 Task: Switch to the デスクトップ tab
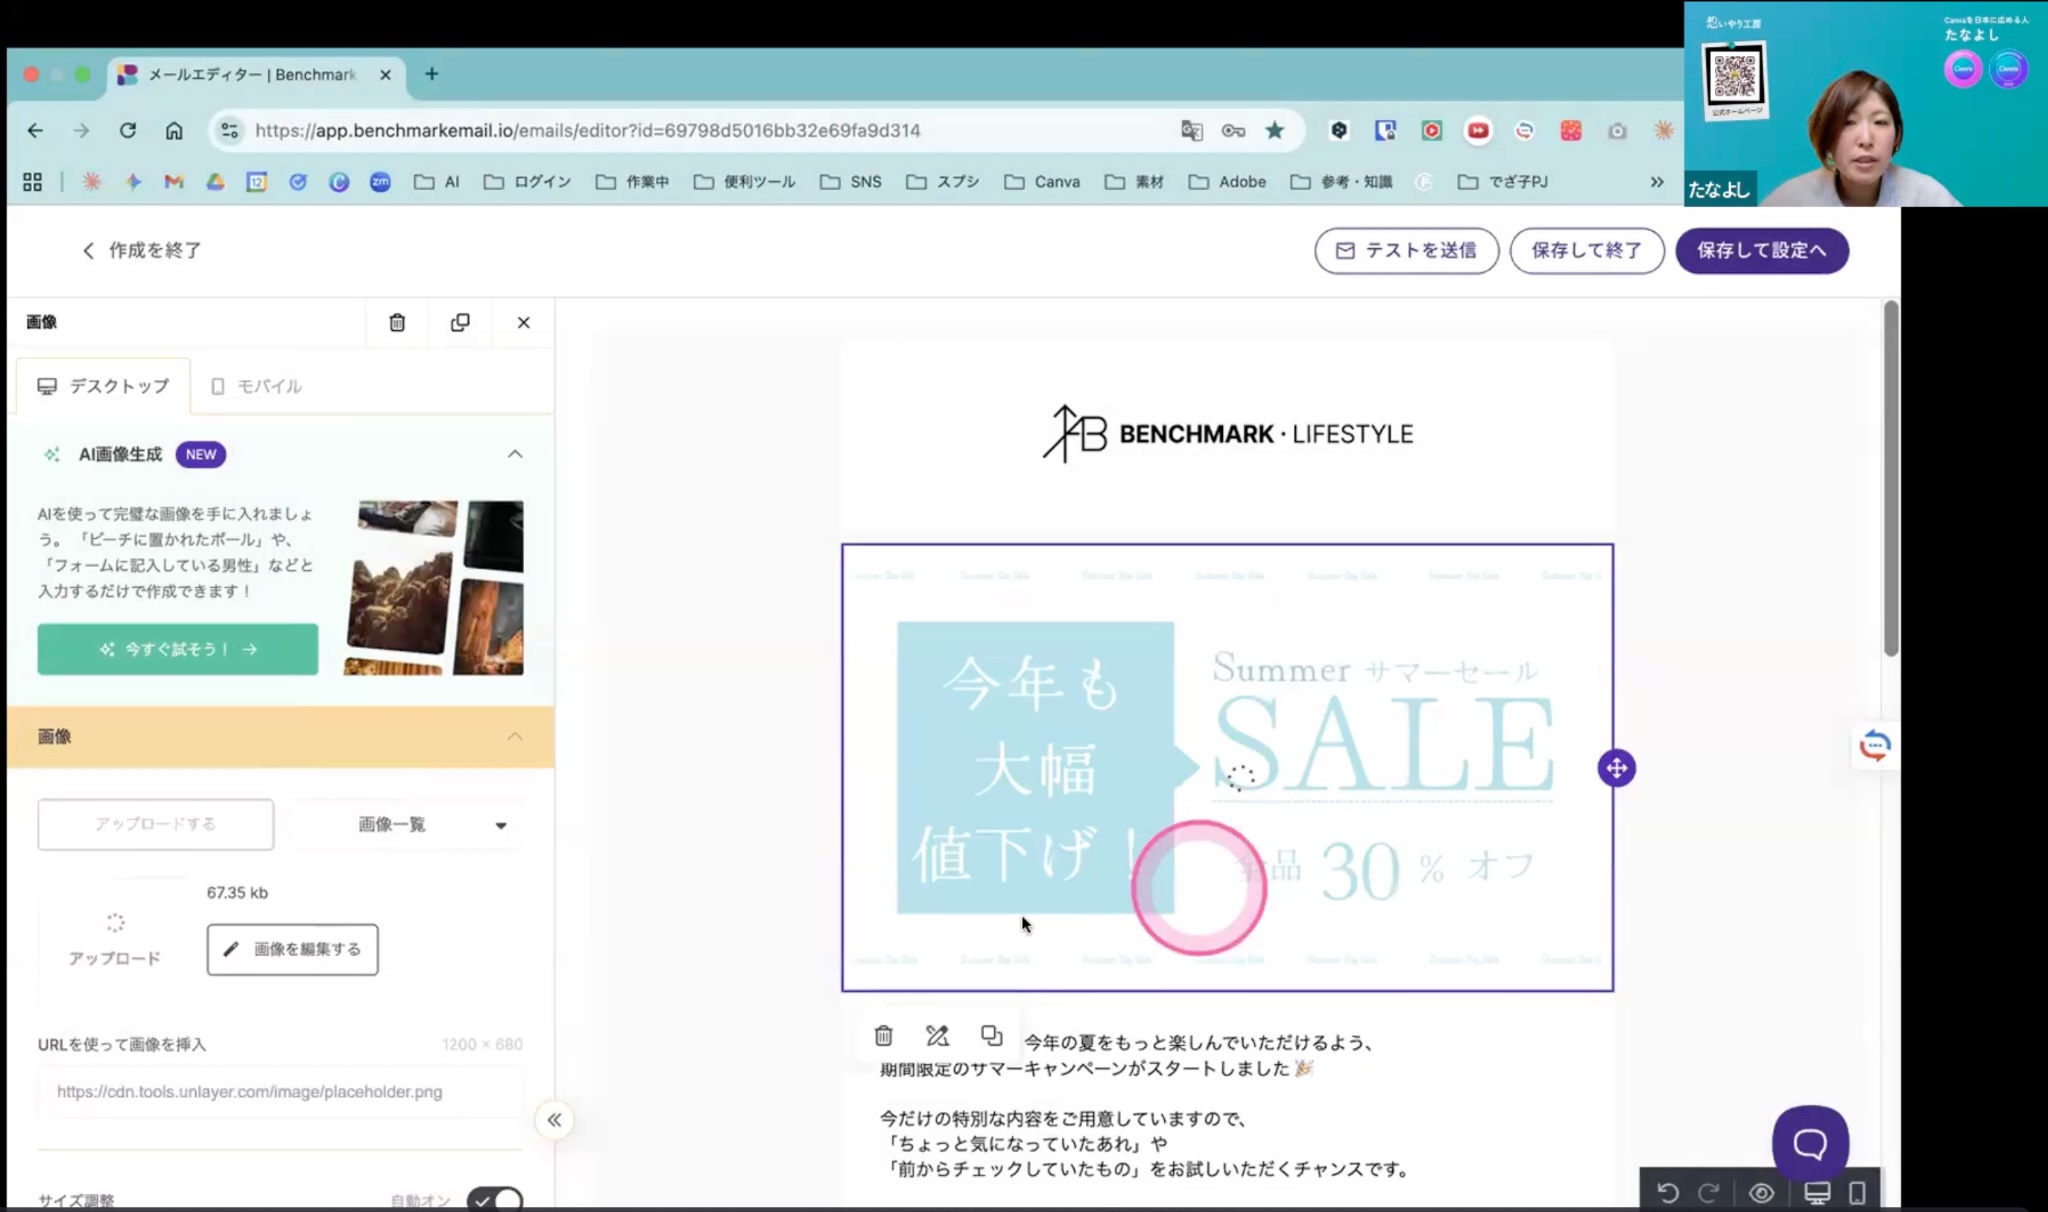click(x=103, y=386)
